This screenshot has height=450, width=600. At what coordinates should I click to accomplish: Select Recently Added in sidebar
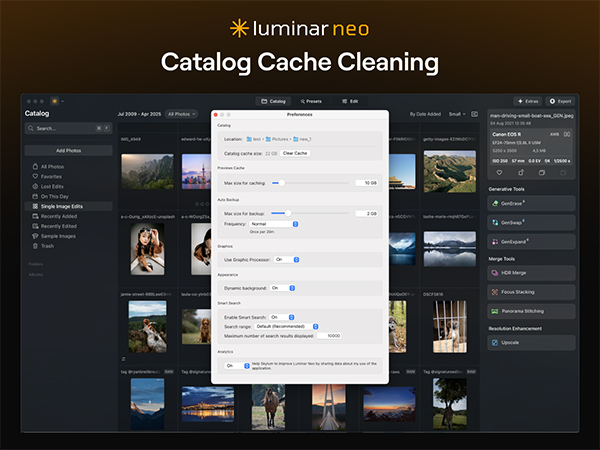coord(68,216)
